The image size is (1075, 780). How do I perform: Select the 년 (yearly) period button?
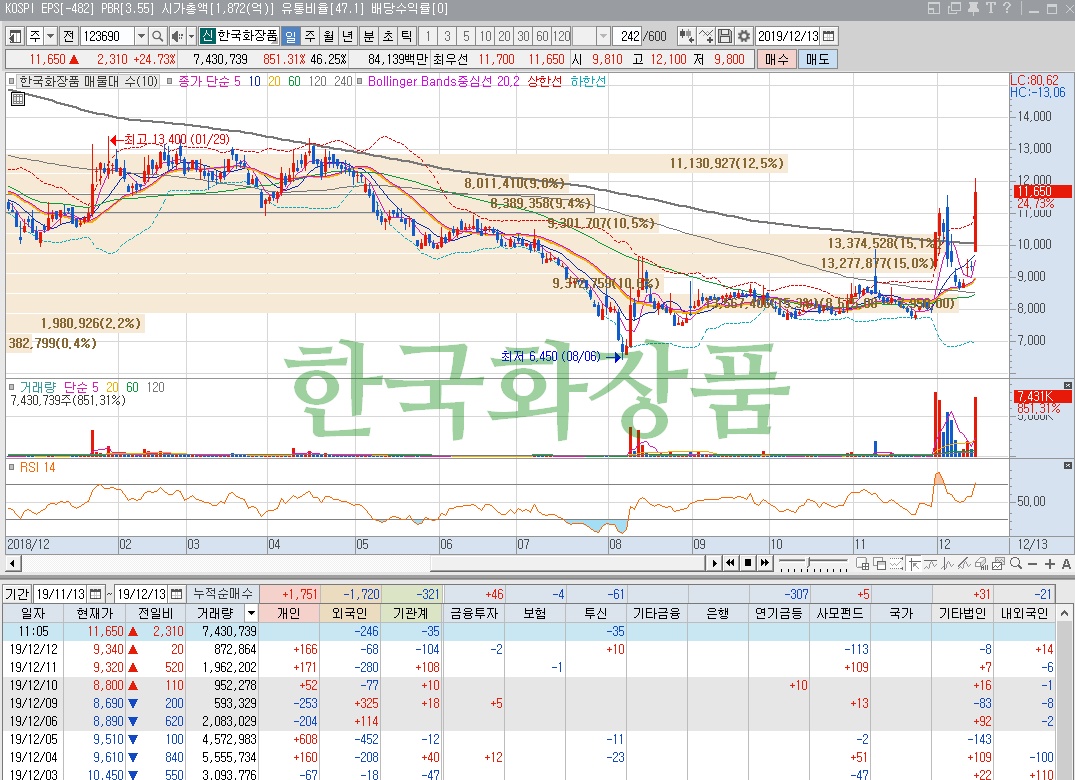pyautogui.click(x=348, y=36)
